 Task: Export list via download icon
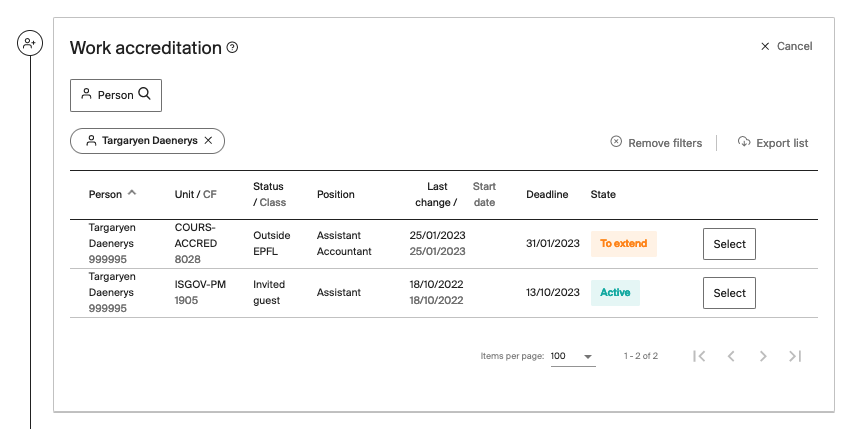[773, 143]
